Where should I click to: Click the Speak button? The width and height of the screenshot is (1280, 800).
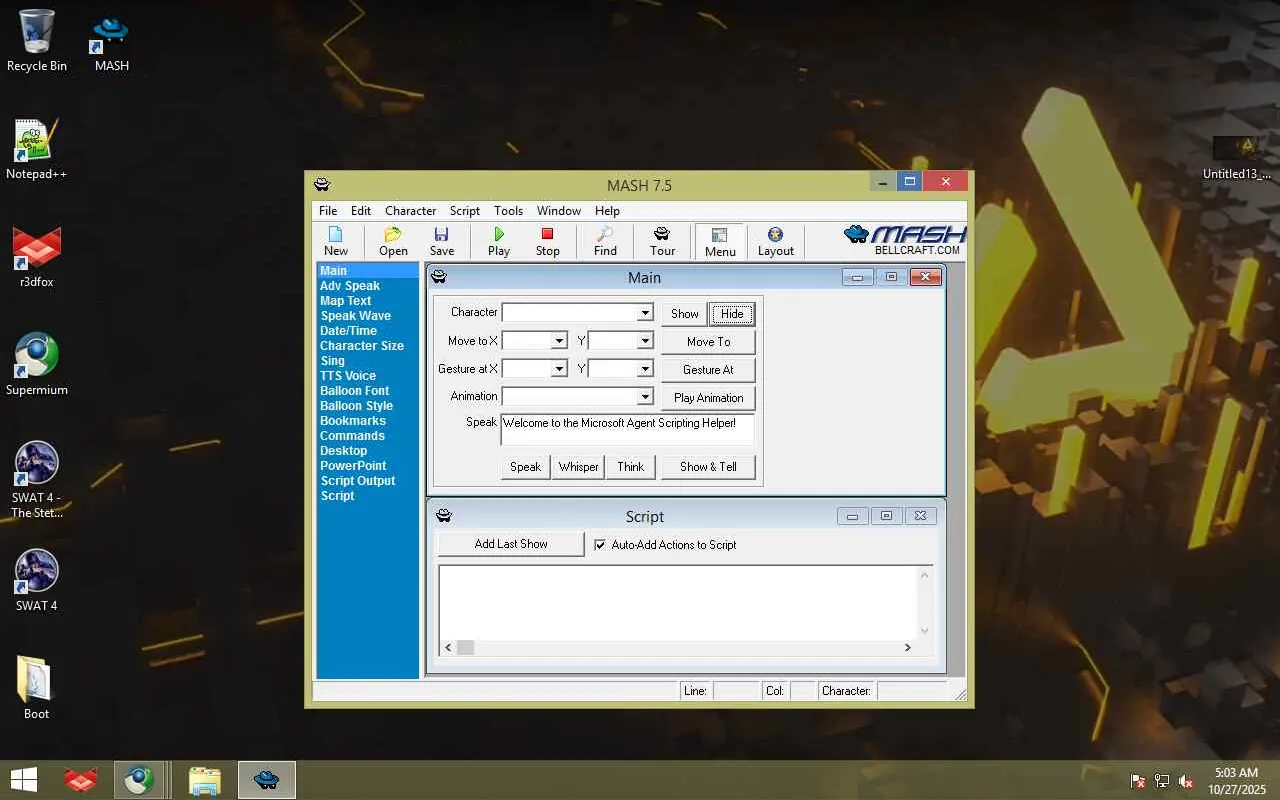click(x=526, y=467)
